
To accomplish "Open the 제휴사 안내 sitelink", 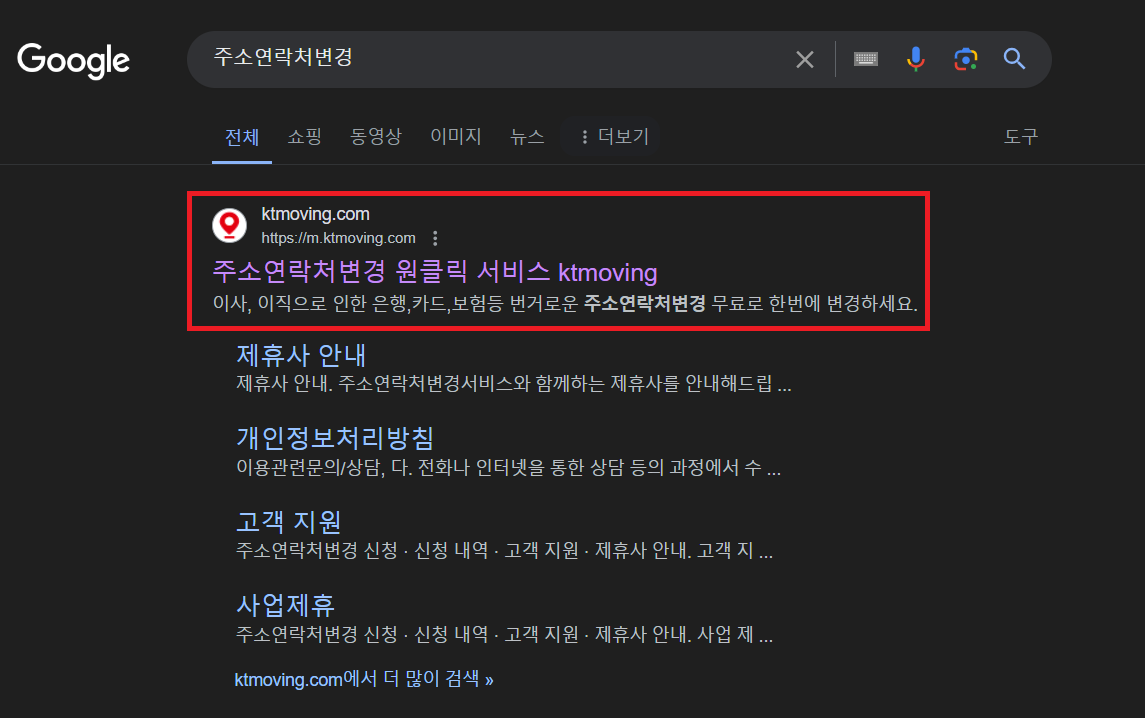I will (x=301, y=356).
